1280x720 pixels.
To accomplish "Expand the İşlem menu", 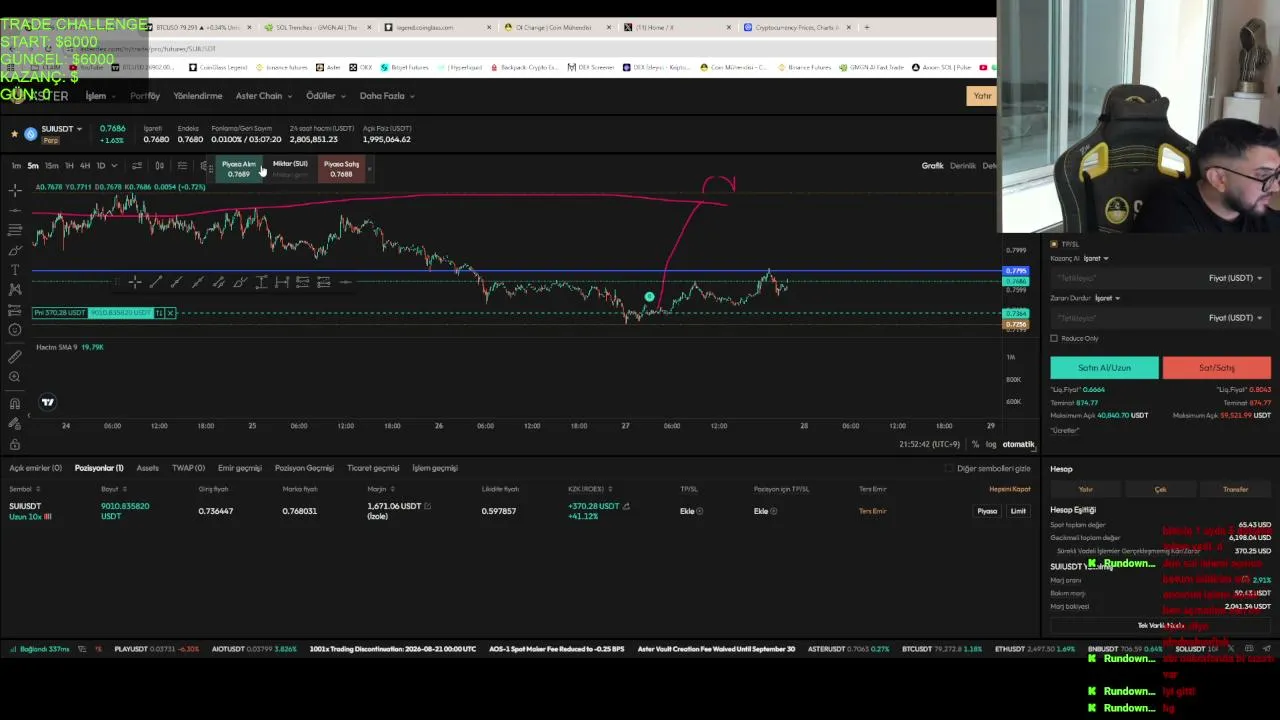I will tap(99, 96).
